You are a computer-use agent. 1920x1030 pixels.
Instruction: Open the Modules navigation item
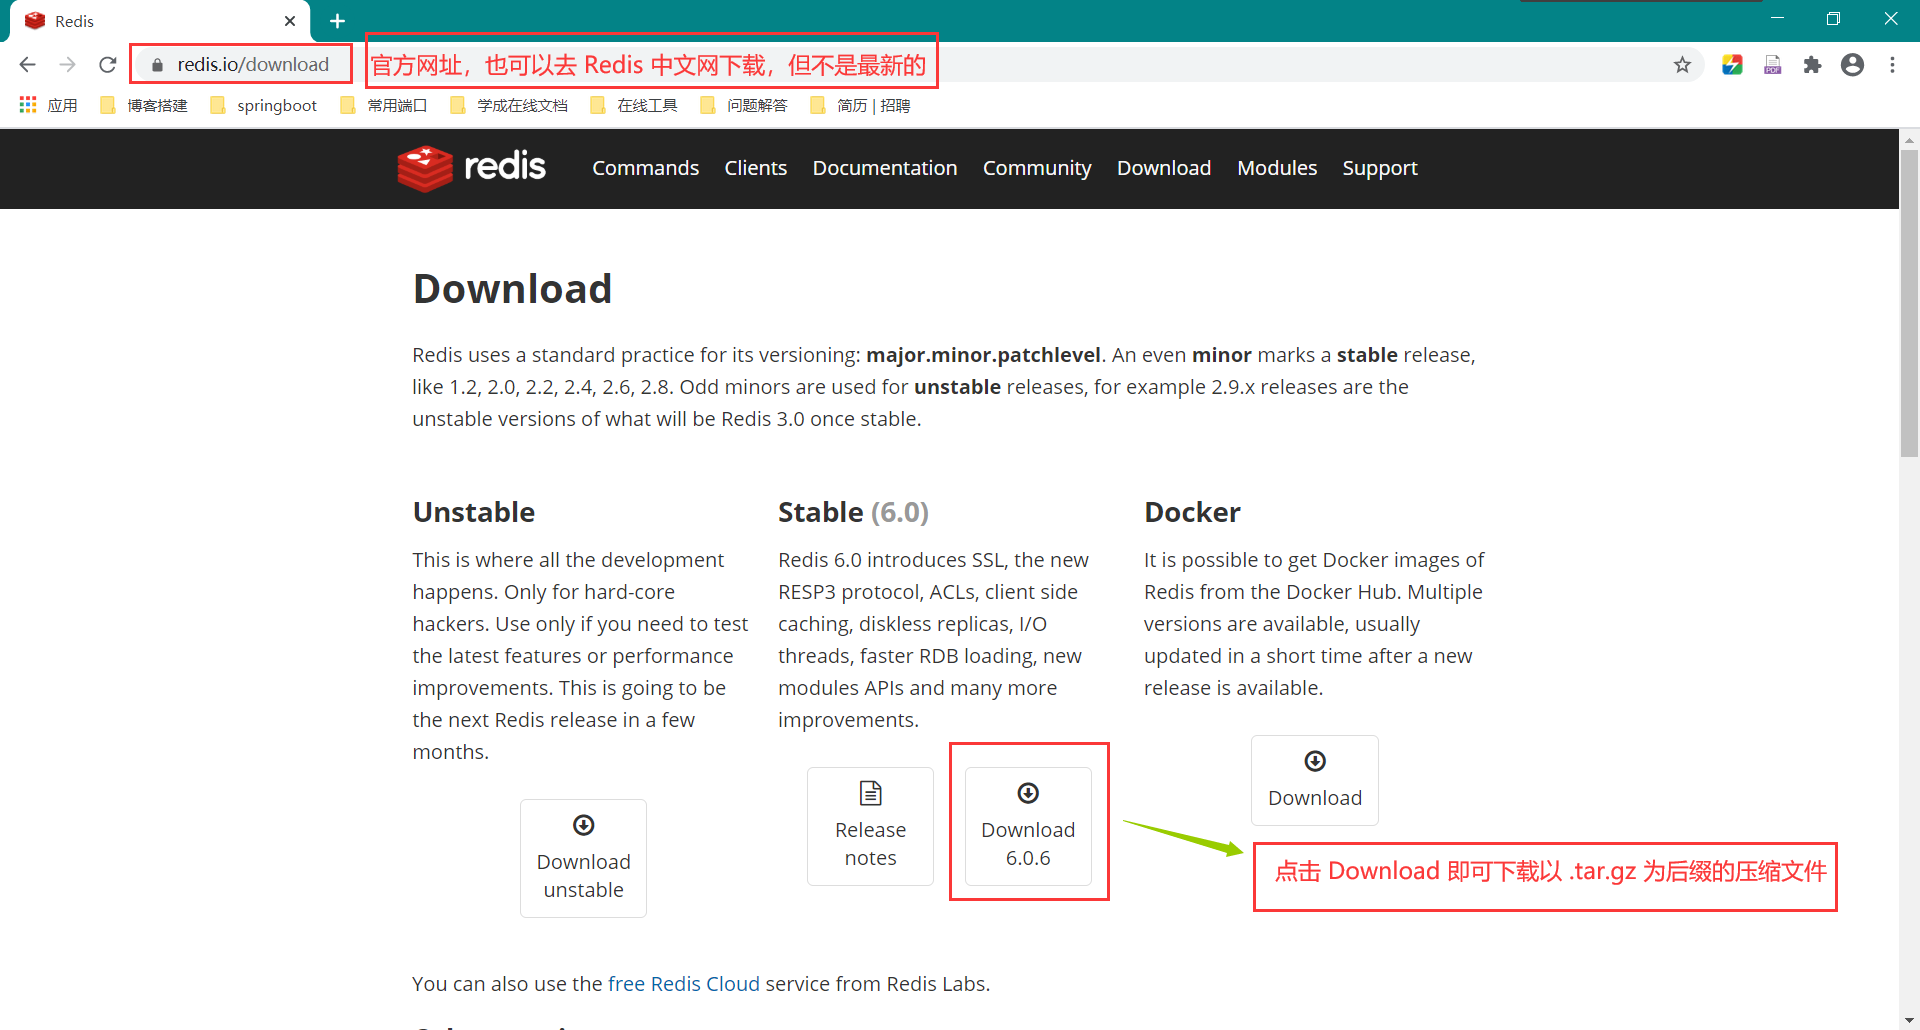coord(1276,168)
